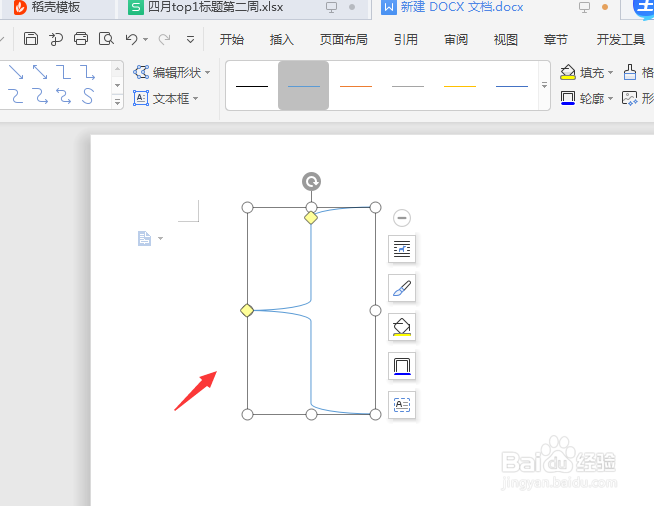Image resolution: width=654 pixels, height=506 pixels.
Task: Click the shape effects icon in ribbon
Action: coord(629,98)
